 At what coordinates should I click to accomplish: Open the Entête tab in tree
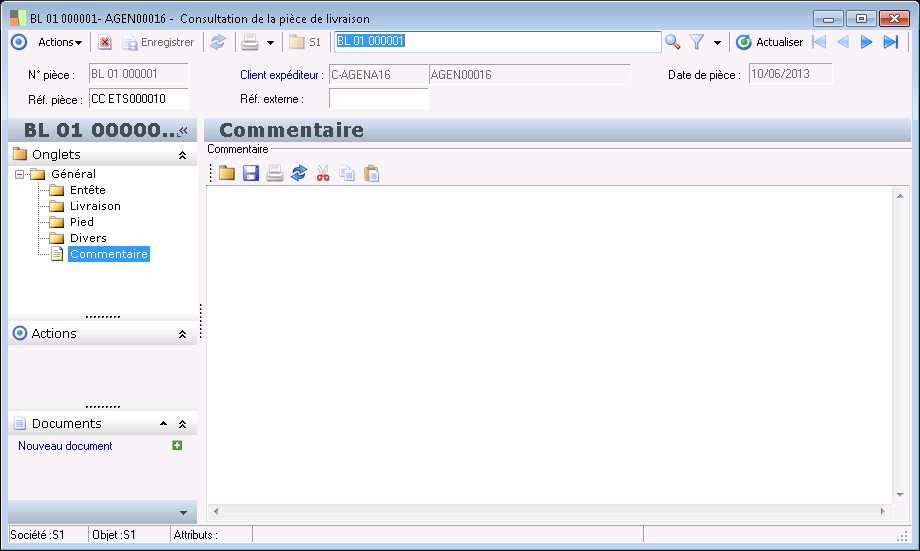(87, 190)
